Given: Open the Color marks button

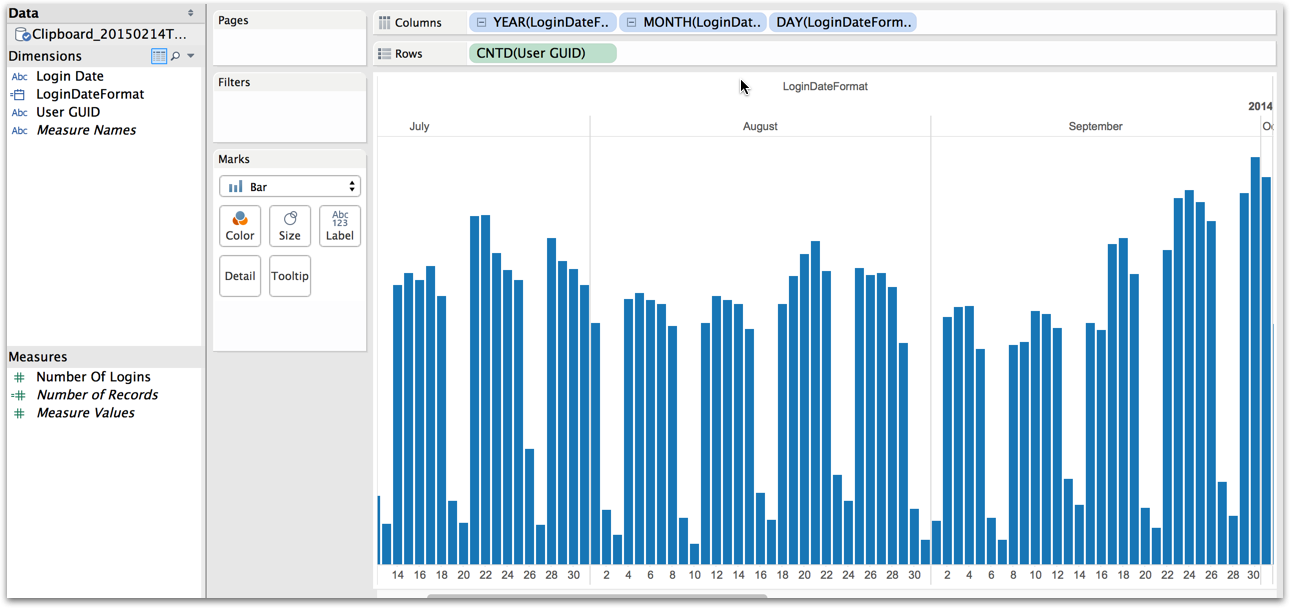Looking at the screenshot, I should 240,226.
